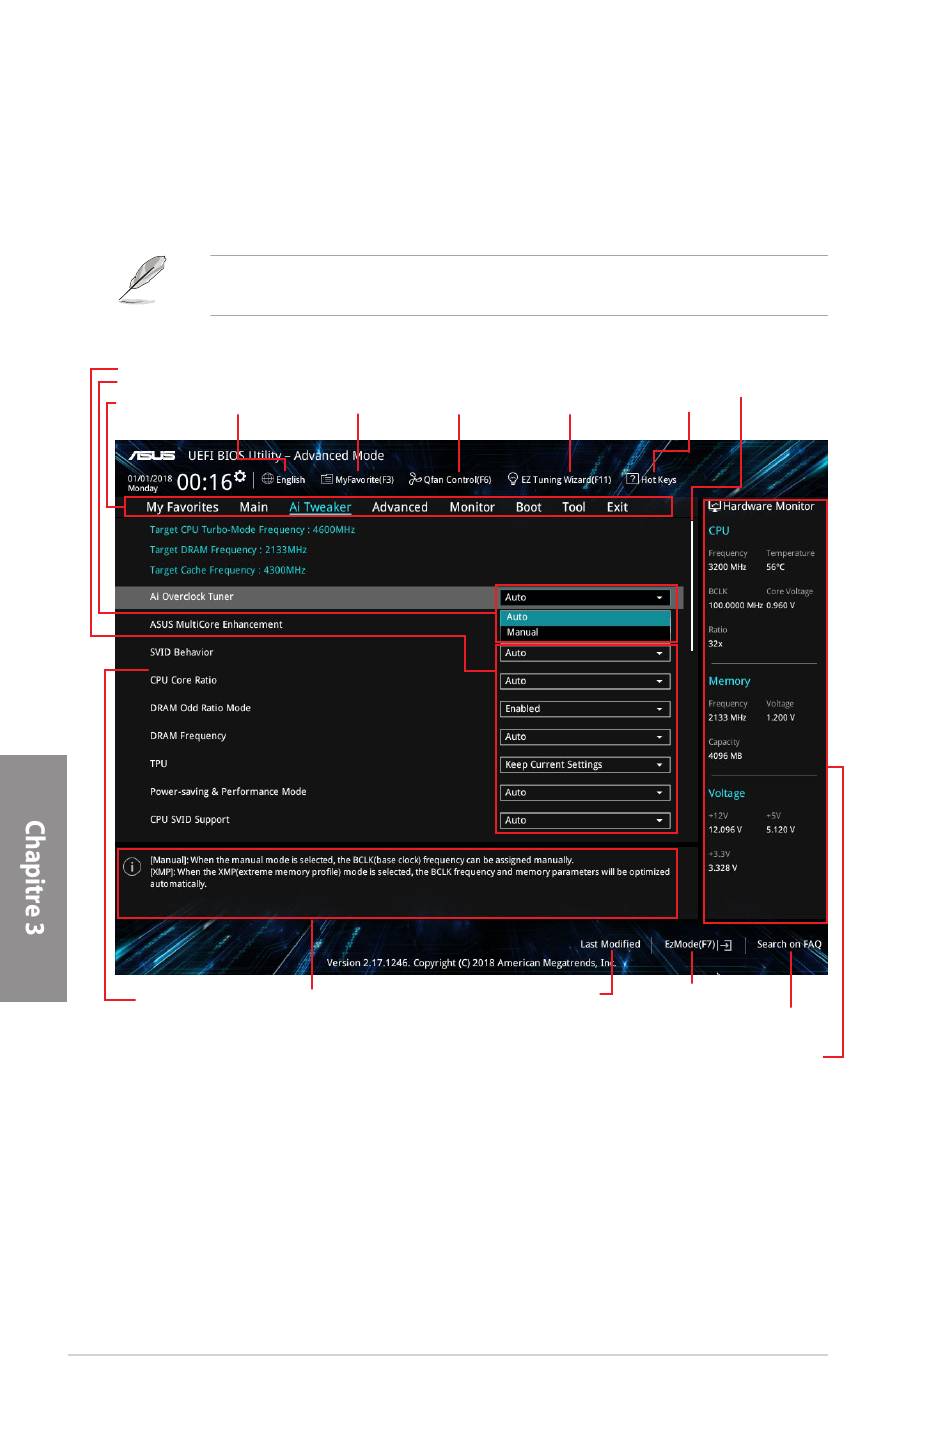Click the 00:16 clock time

(204, 482)
